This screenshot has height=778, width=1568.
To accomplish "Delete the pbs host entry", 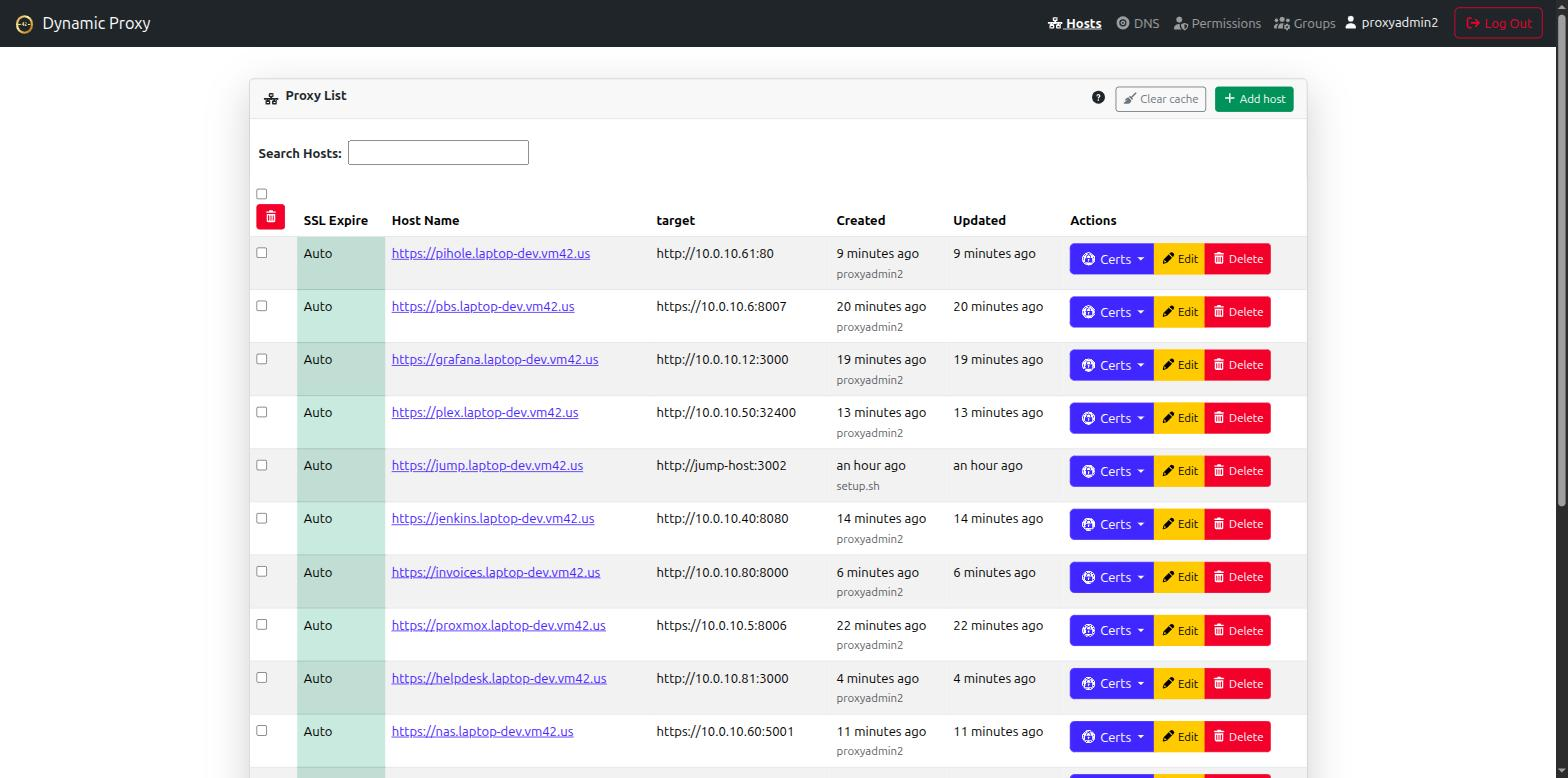I will [x=1238, y=312].
